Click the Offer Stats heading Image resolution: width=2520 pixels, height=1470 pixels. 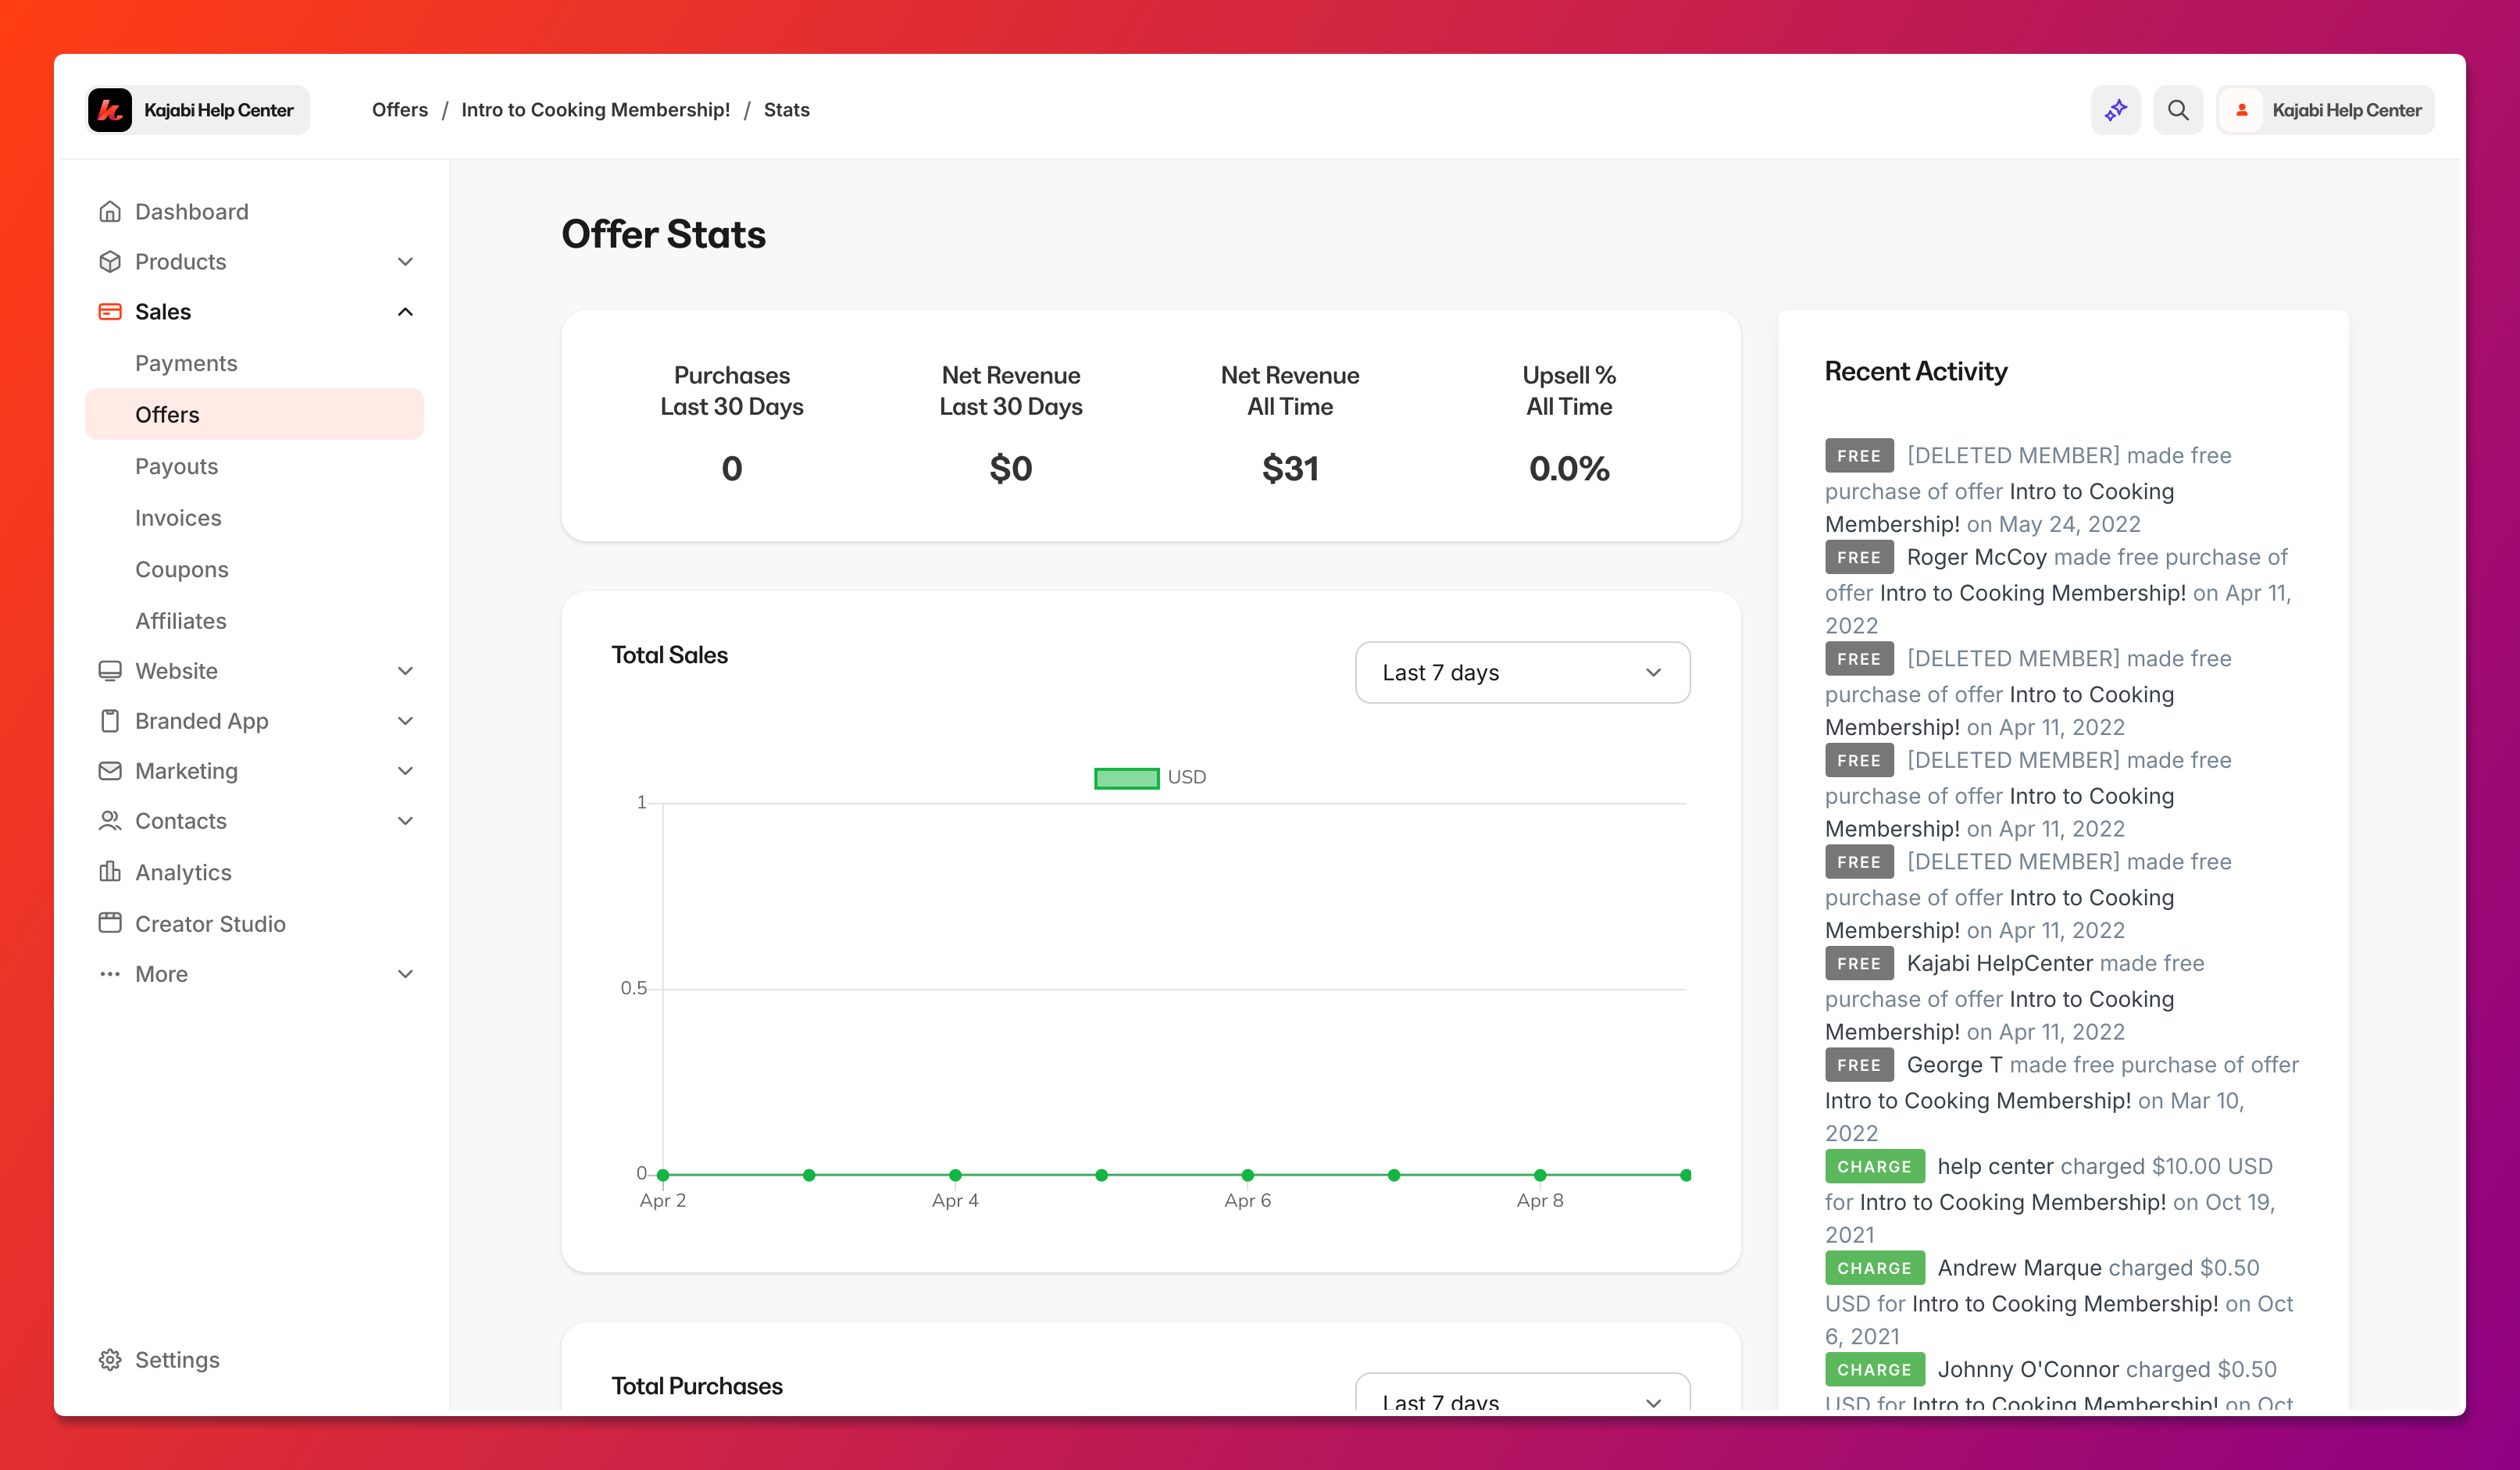coord(663,234)
